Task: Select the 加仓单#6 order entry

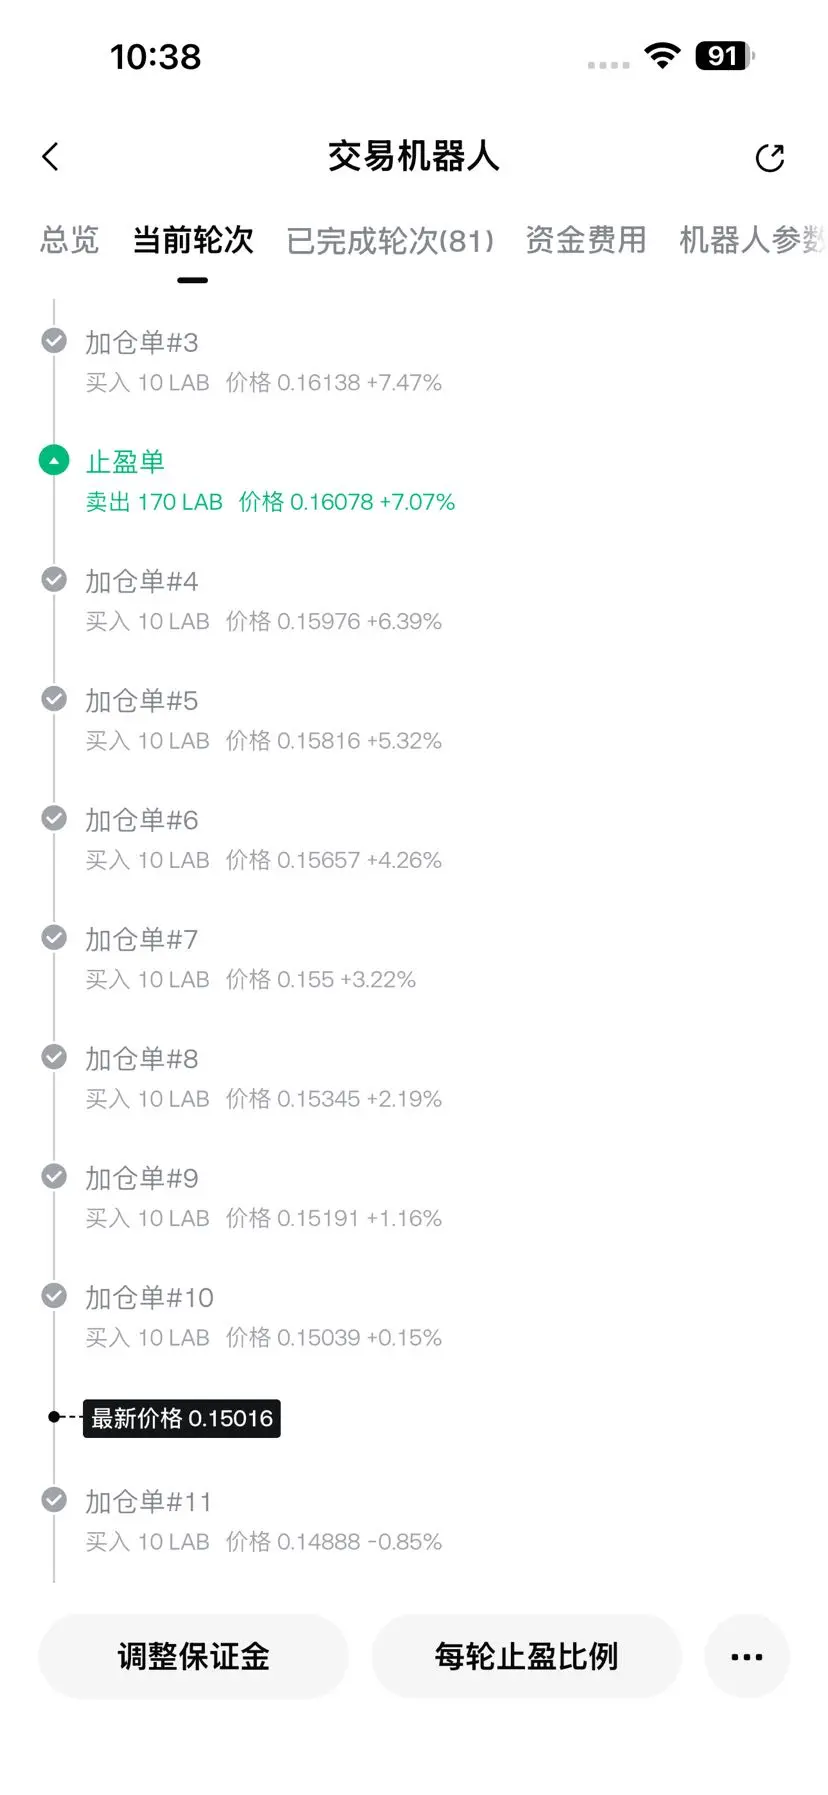Action: 263,839
